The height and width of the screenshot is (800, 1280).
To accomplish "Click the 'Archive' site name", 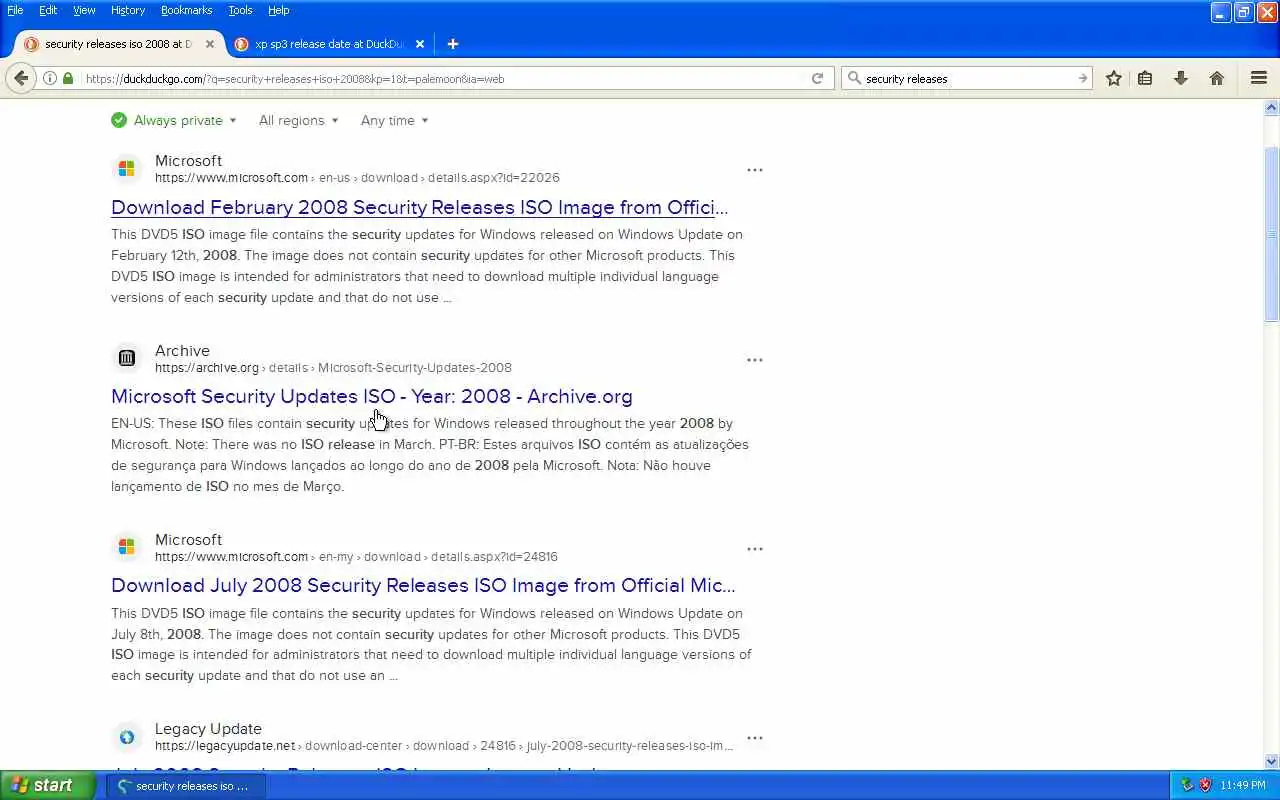I will tap(182, 351).
